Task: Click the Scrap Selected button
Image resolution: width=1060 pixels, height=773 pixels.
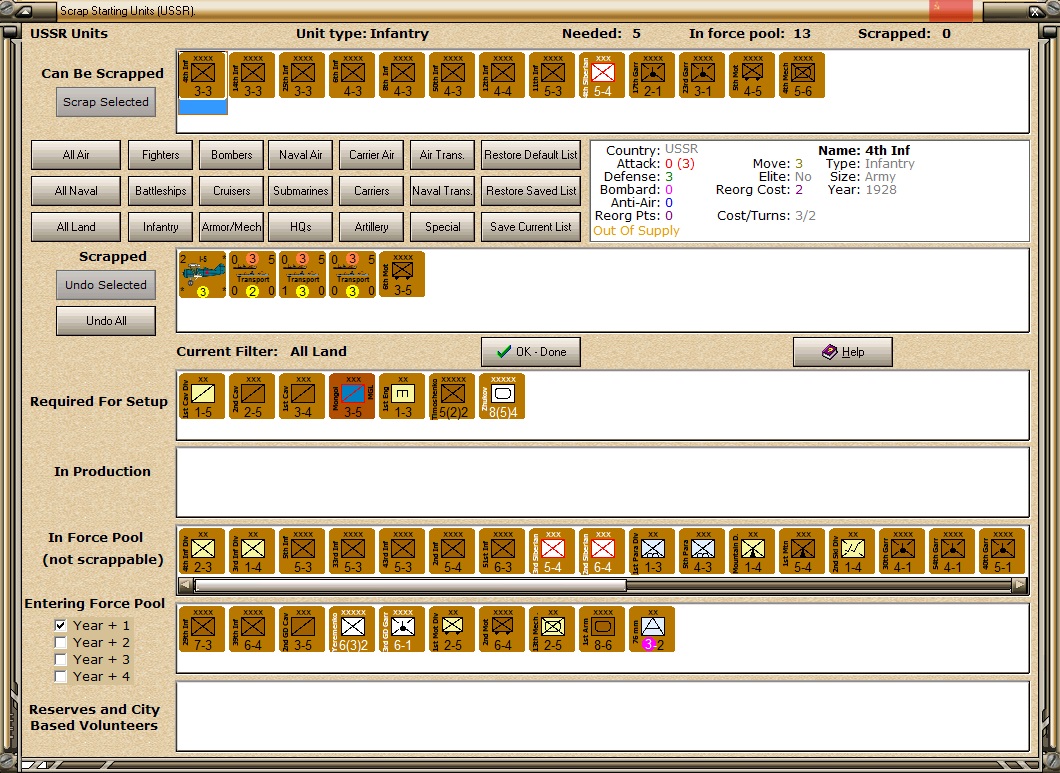Action: pyautogui.click(x=106, y=102)
